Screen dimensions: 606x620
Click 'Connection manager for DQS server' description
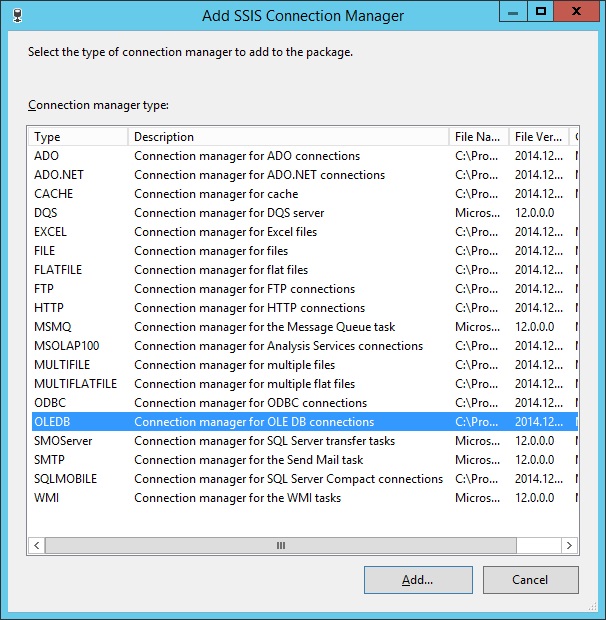[x=229, y=213]
